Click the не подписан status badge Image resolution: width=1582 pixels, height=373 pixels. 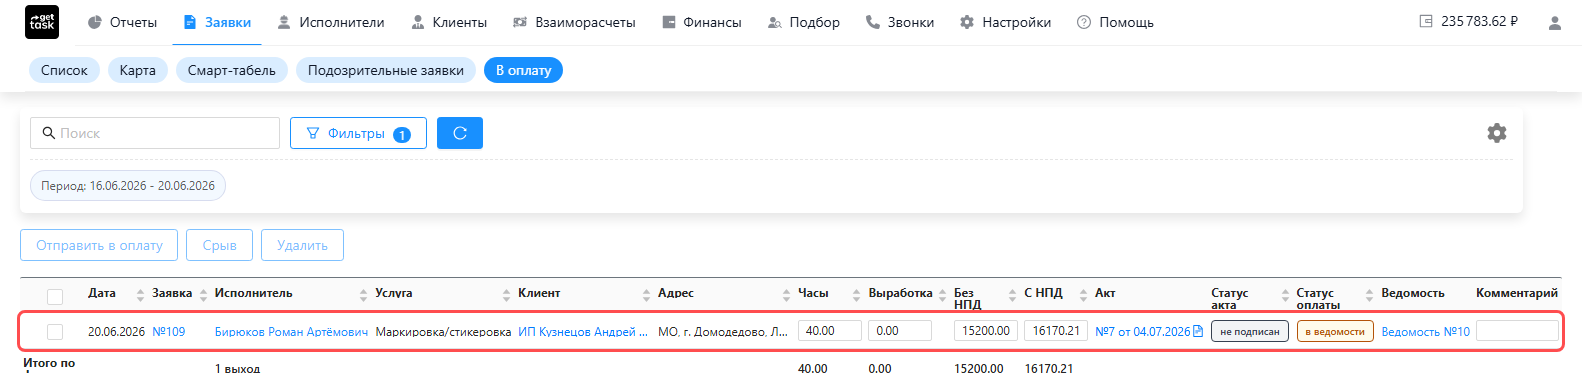point(1249,332)
